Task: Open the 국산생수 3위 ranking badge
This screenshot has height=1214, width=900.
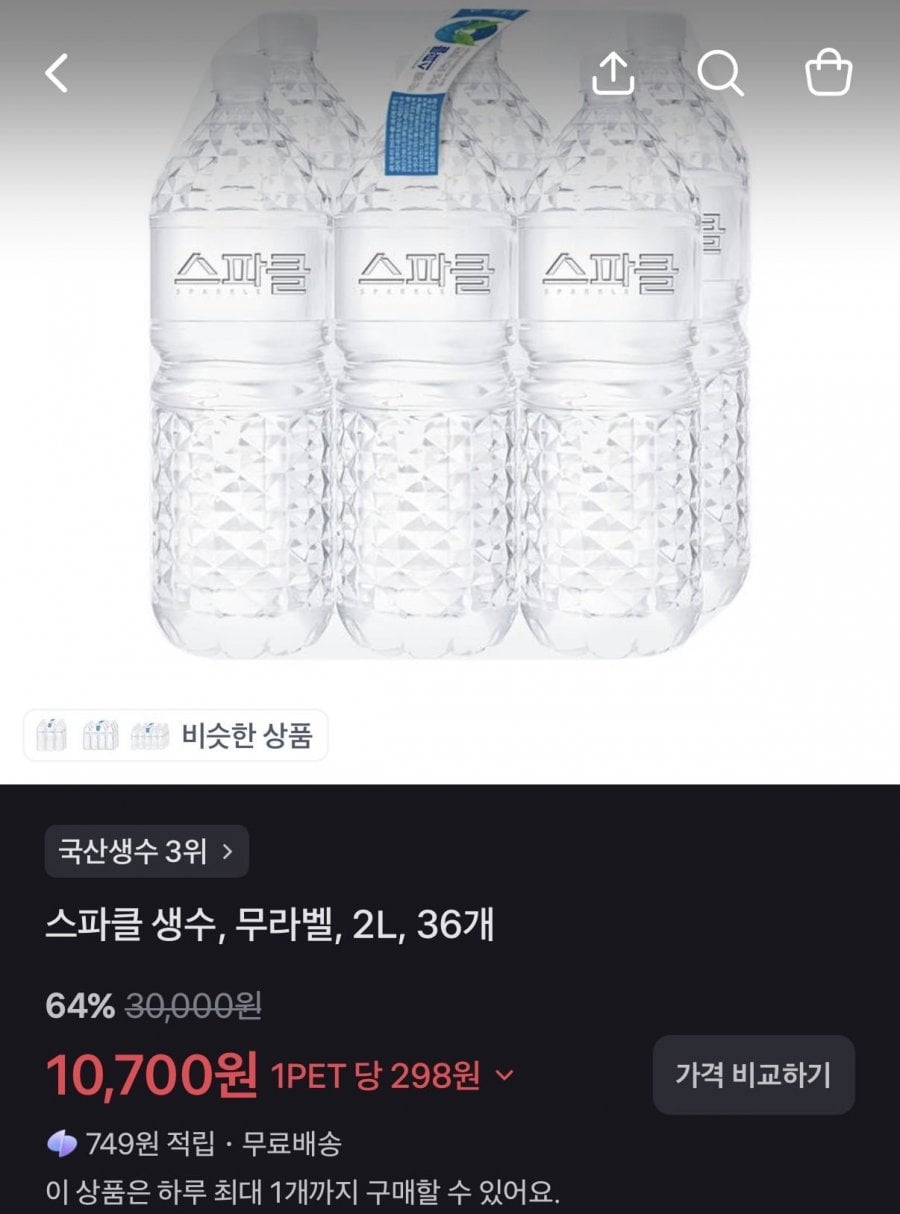Action: (x=146, y=851)
